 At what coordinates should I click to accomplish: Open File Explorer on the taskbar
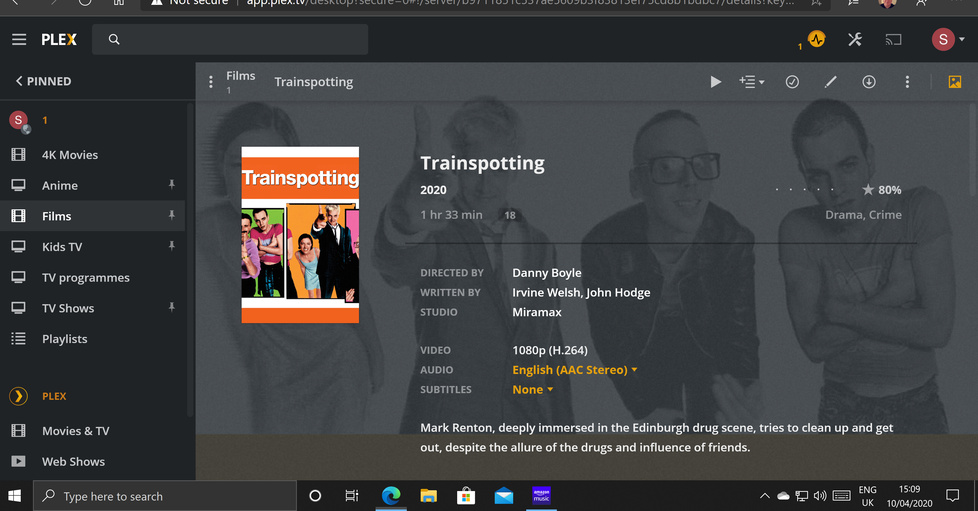point(428,496)
